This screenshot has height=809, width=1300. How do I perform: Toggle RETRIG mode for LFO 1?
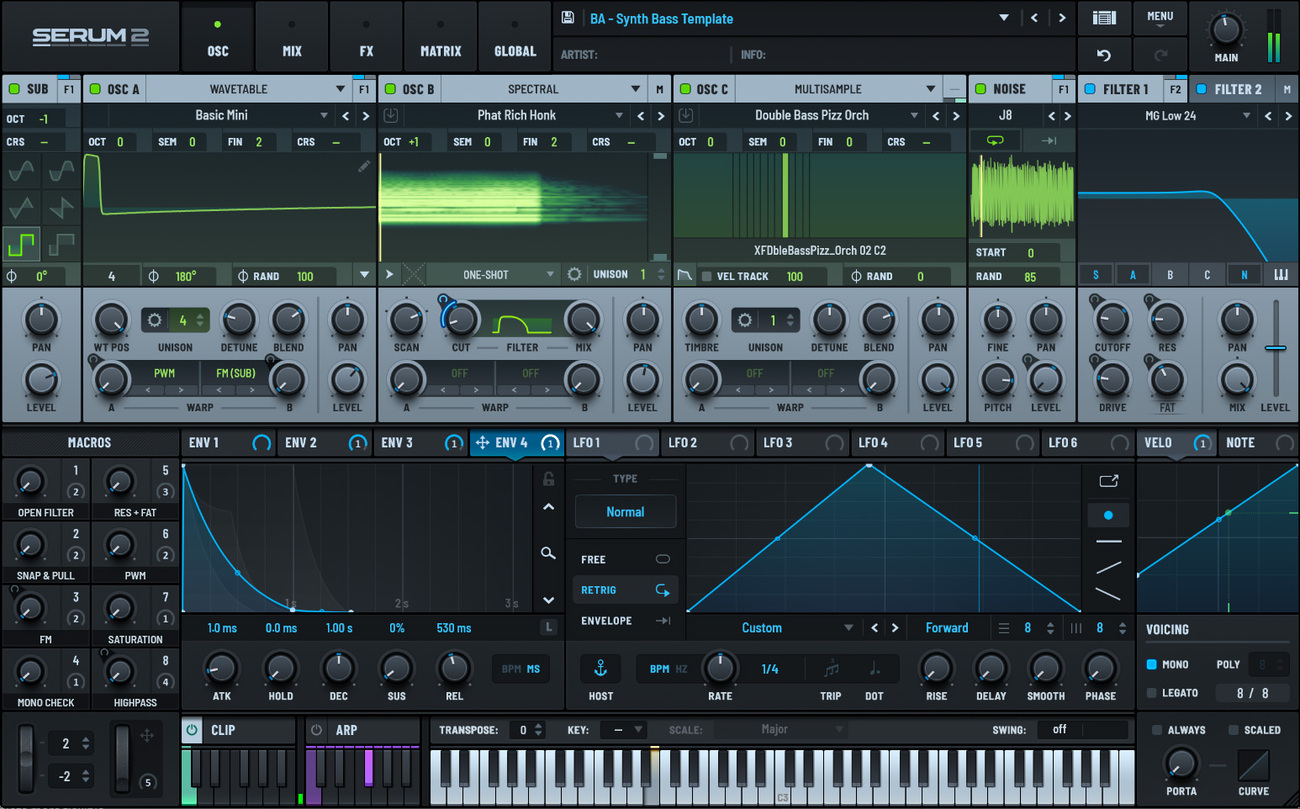click(625, 590)
